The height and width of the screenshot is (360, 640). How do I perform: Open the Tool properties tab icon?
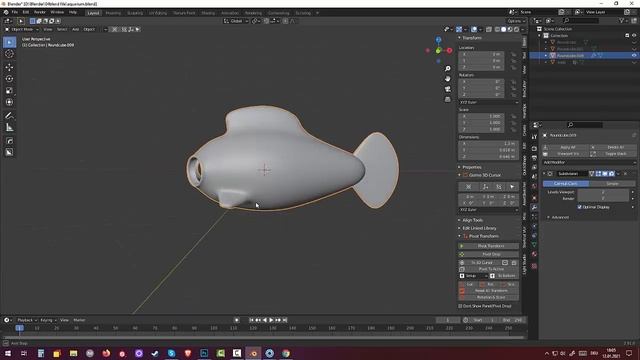(x=534, y=137)
